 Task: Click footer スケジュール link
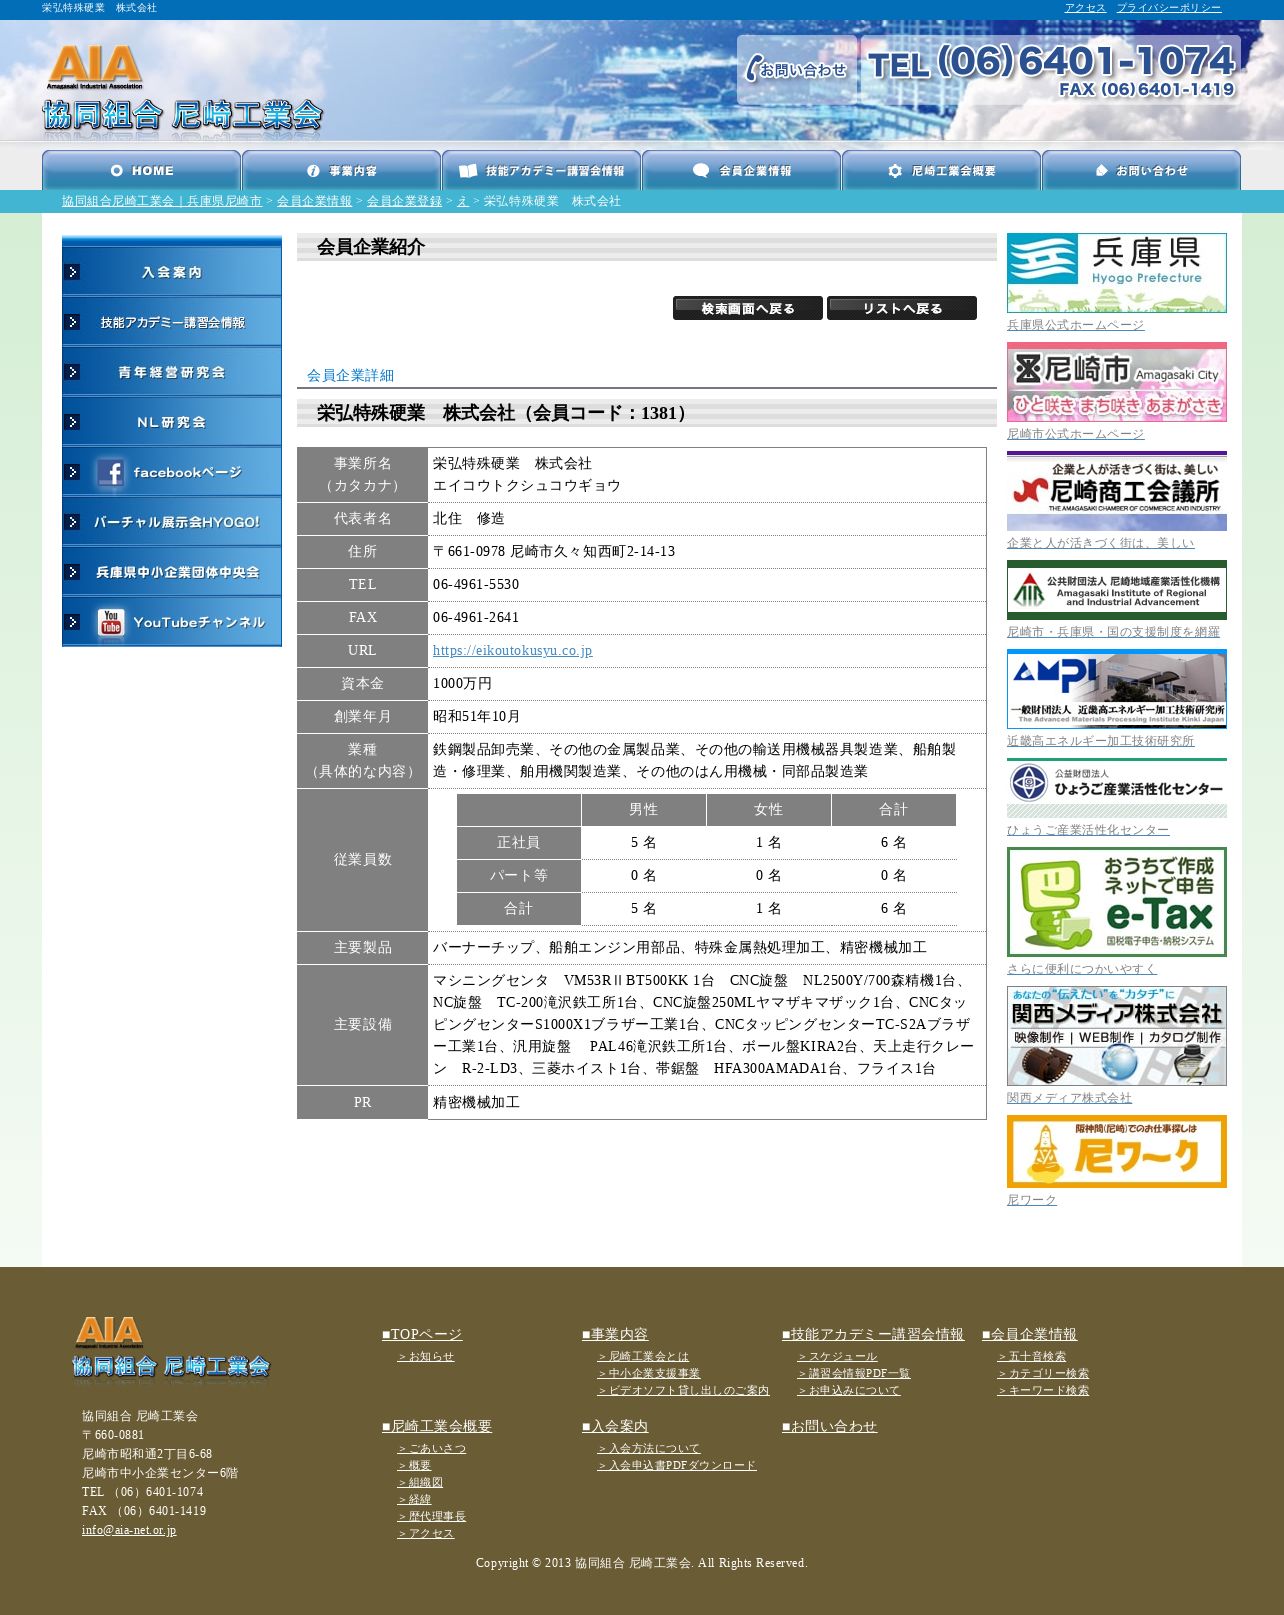pos(837,1357)
